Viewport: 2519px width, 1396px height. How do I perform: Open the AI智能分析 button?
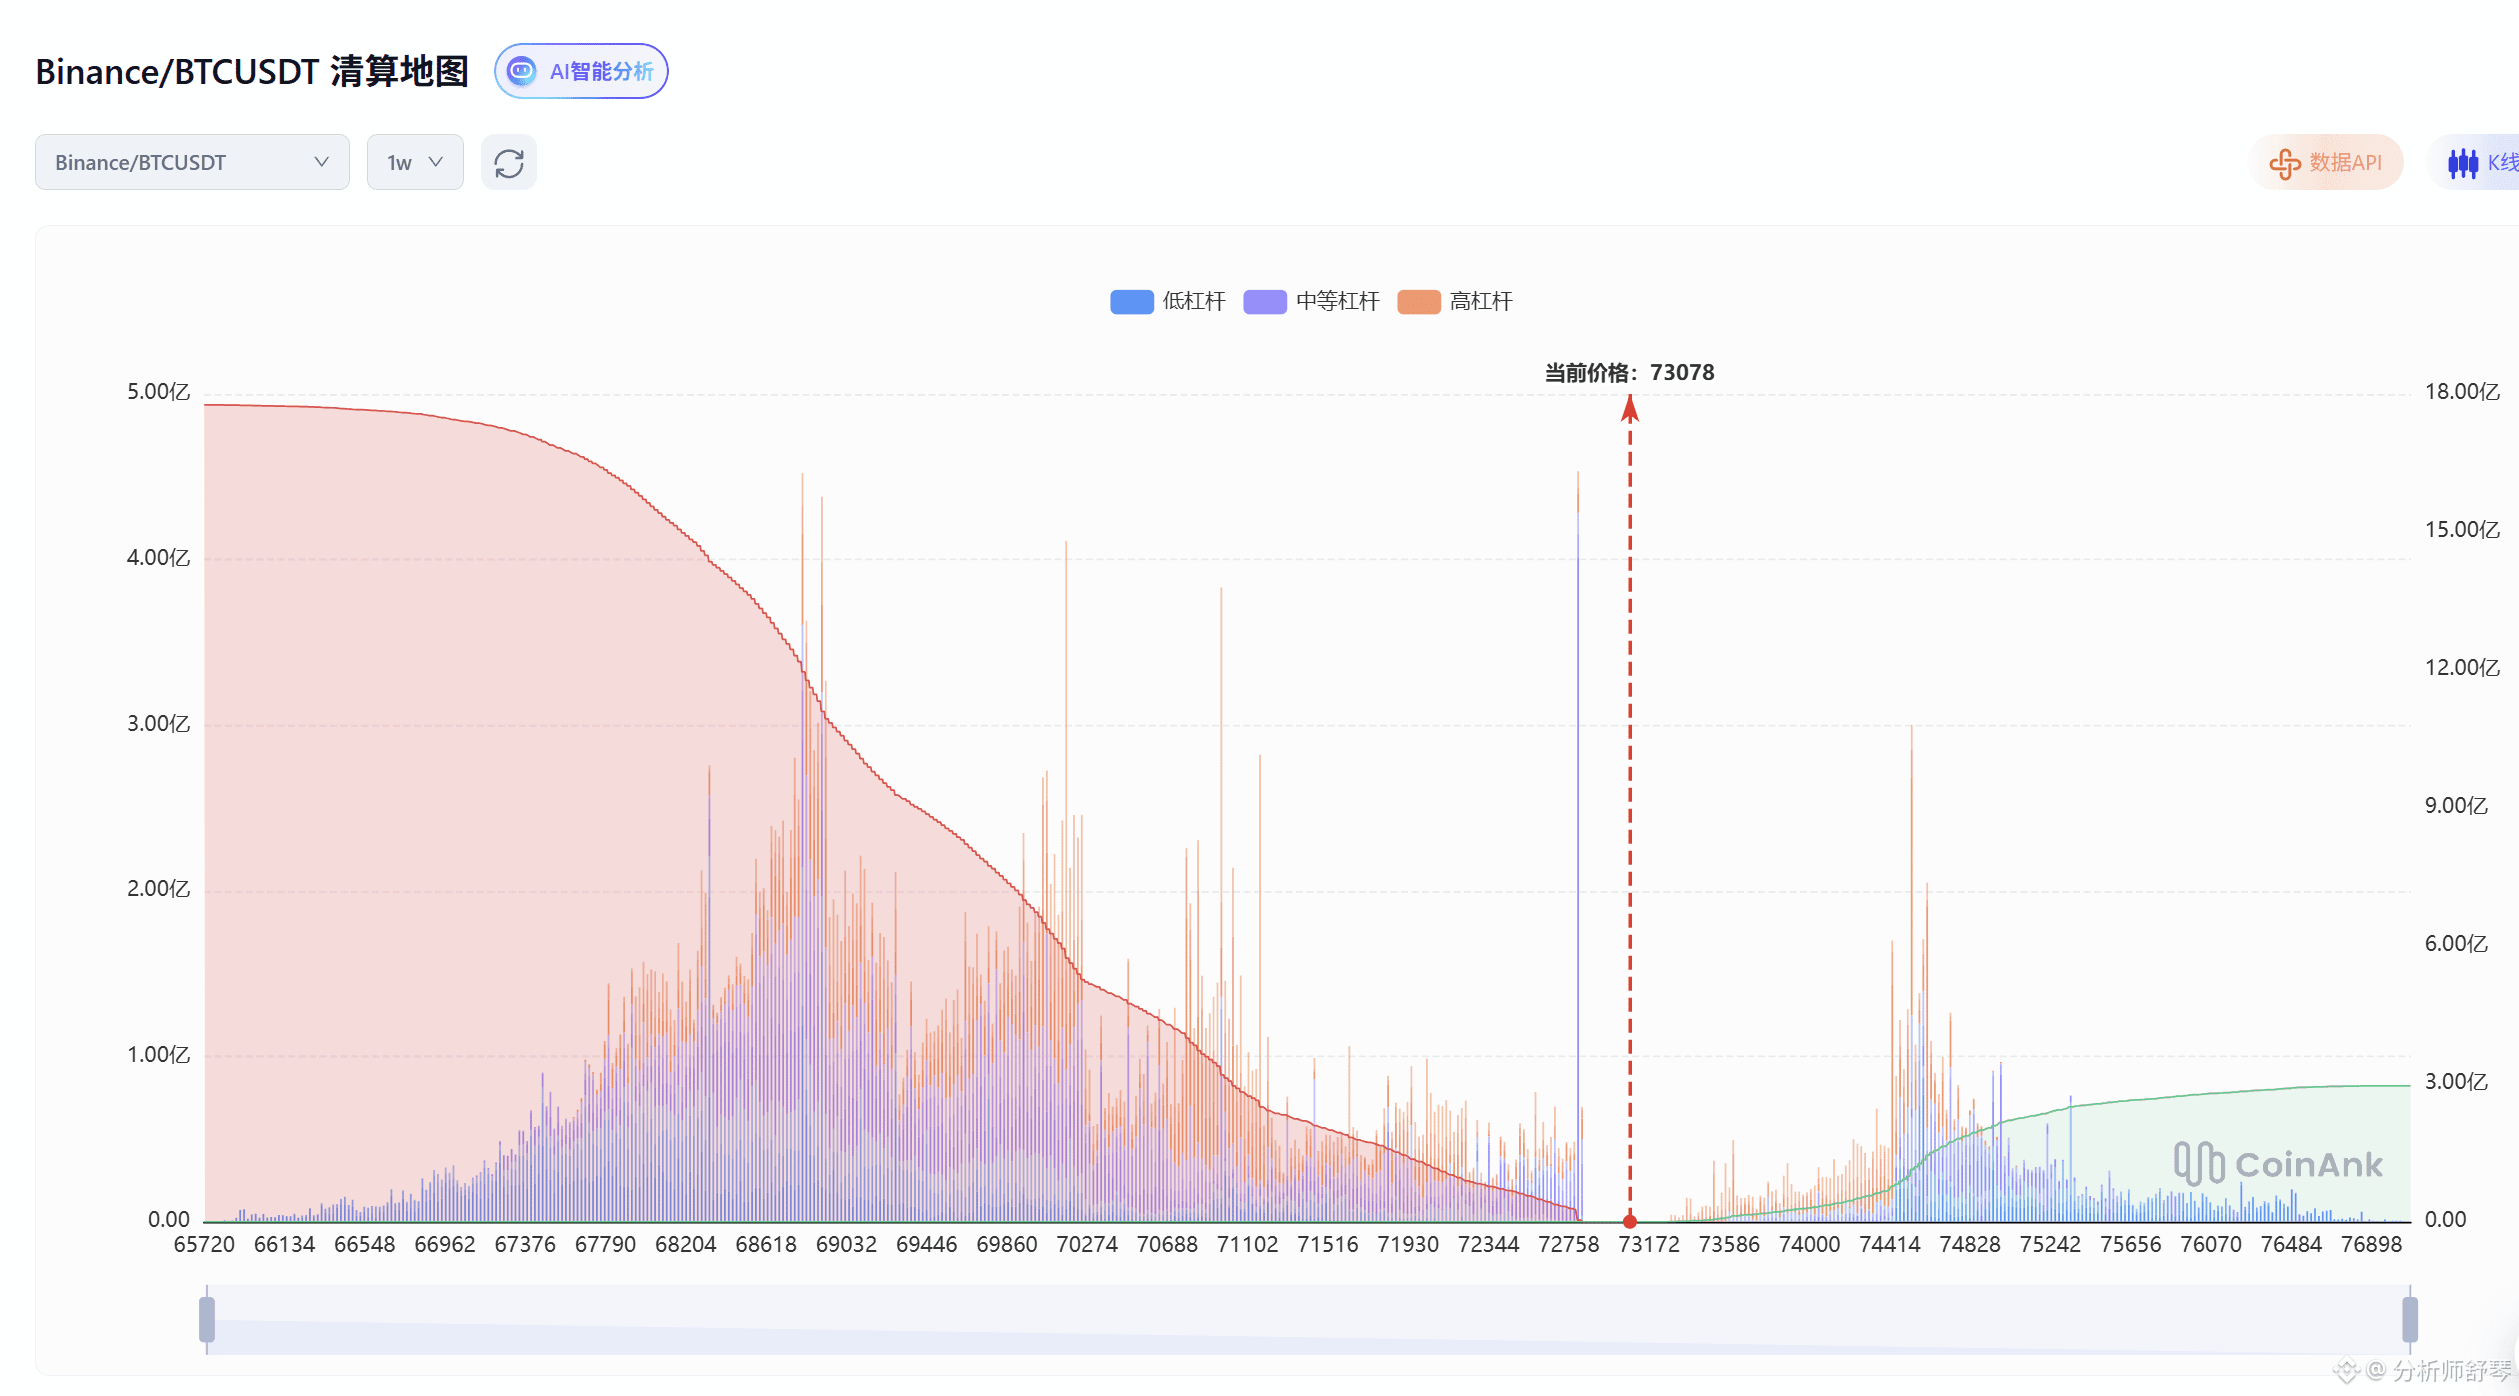click(581, 71)
